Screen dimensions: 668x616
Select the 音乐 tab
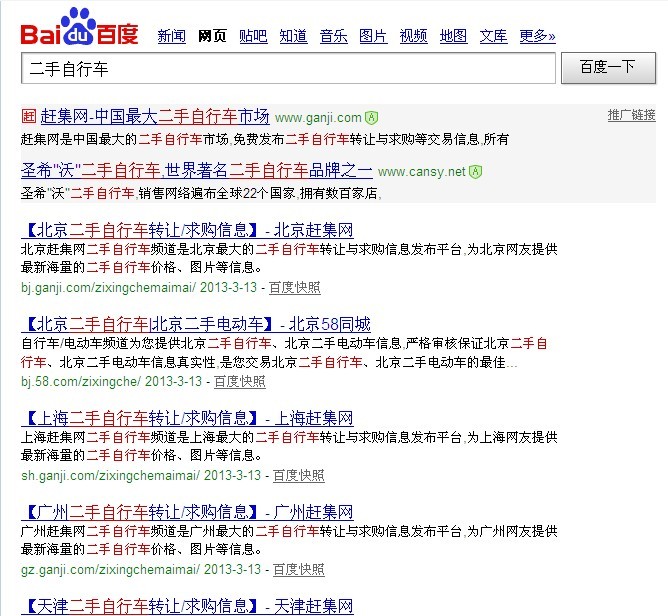tap(333, 36)
